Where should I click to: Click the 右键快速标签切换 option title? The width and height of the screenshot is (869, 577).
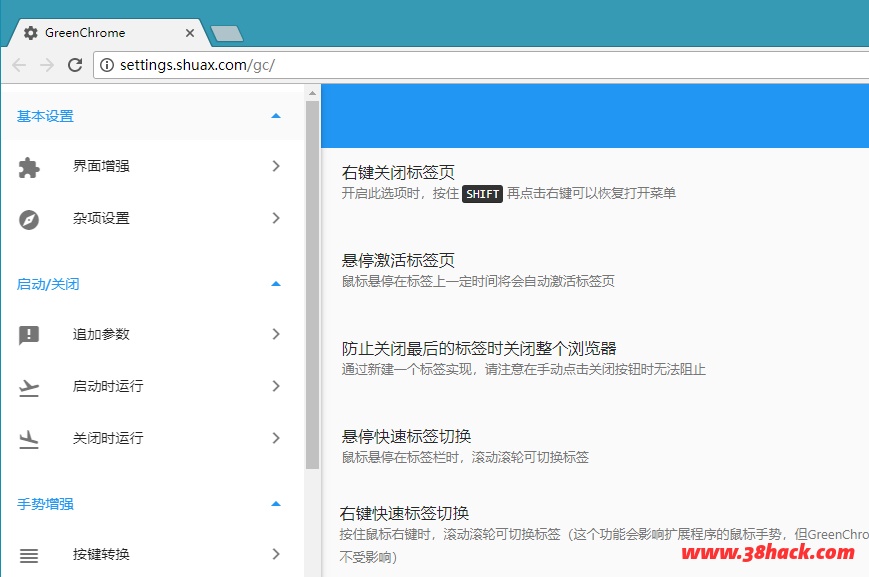[x=405, y=513]
